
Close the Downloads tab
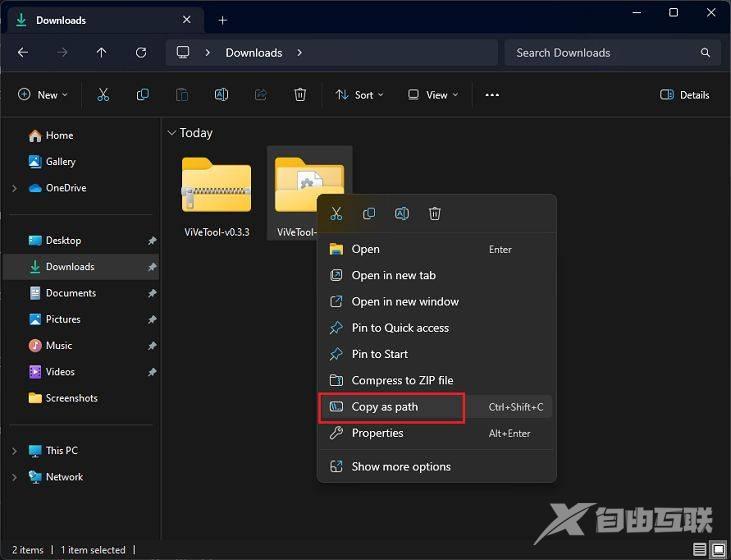coord(186,20)
